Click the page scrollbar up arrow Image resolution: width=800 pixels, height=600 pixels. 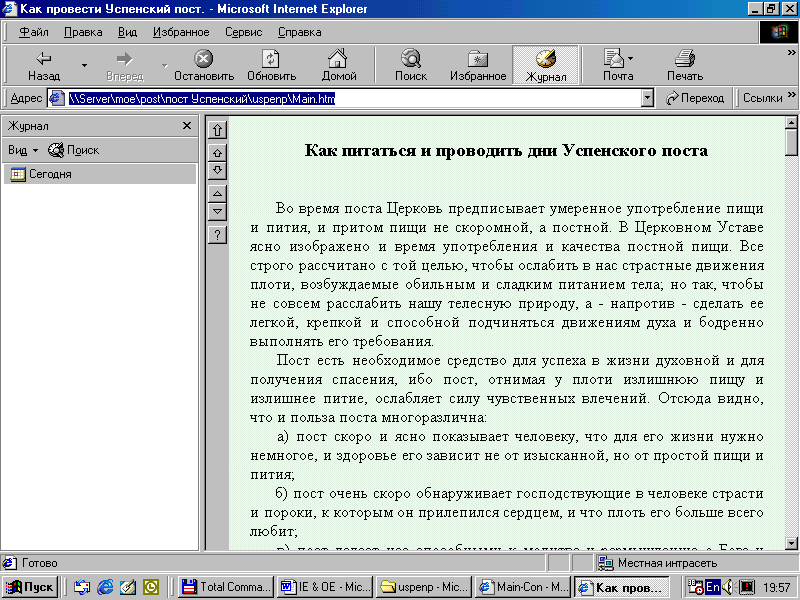(791, 122)
